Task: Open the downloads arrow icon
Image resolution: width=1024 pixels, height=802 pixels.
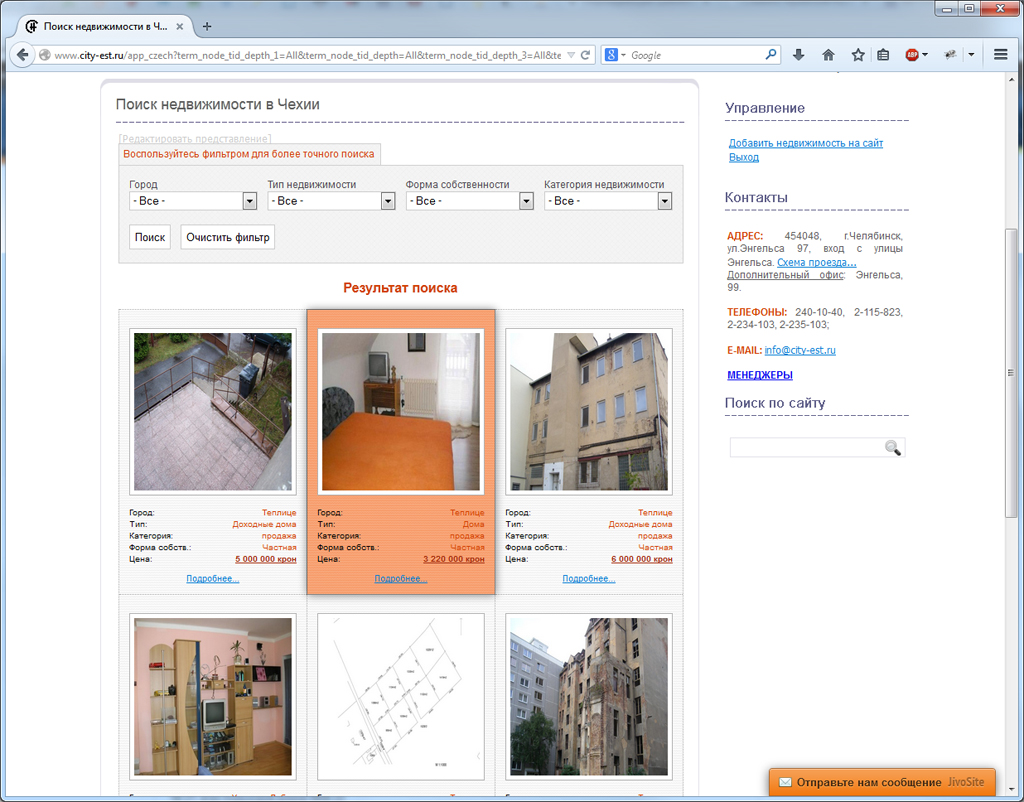Action: (798, 56)
